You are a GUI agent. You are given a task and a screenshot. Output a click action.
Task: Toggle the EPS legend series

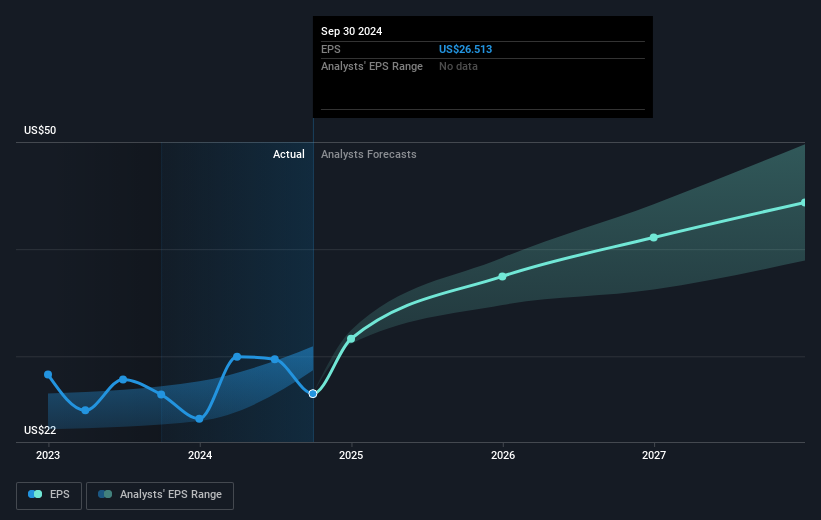click(49, 495)
